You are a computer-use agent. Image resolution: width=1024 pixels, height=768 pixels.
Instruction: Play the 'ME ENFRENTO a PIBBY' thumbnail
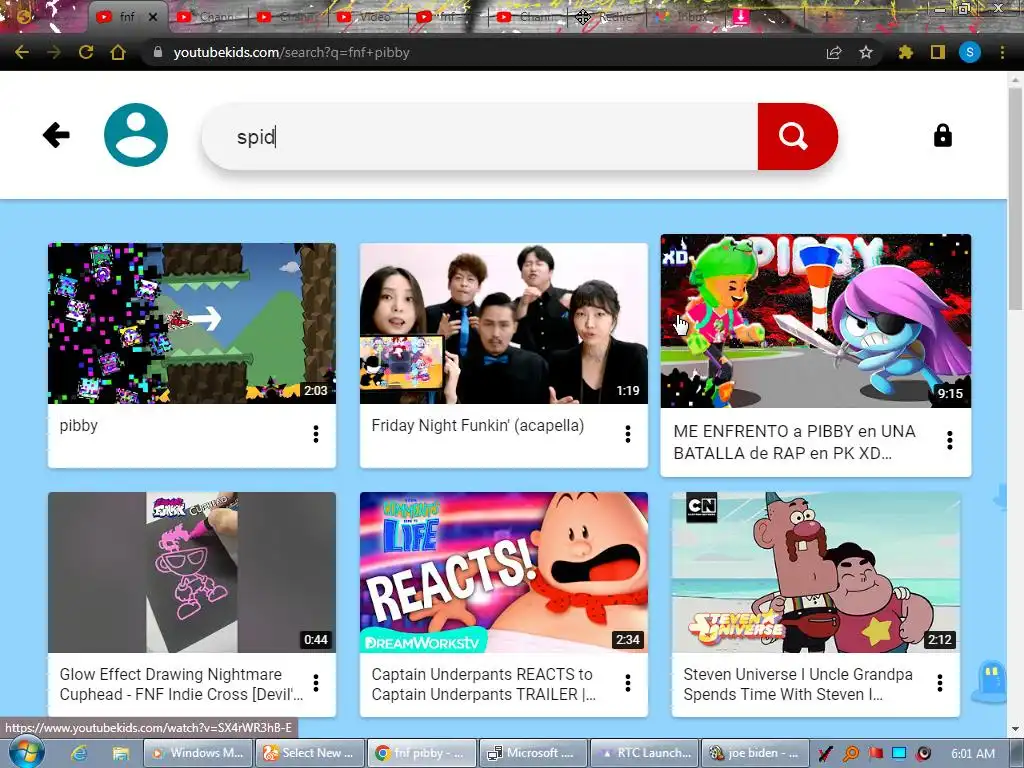(x=816, y=321)
